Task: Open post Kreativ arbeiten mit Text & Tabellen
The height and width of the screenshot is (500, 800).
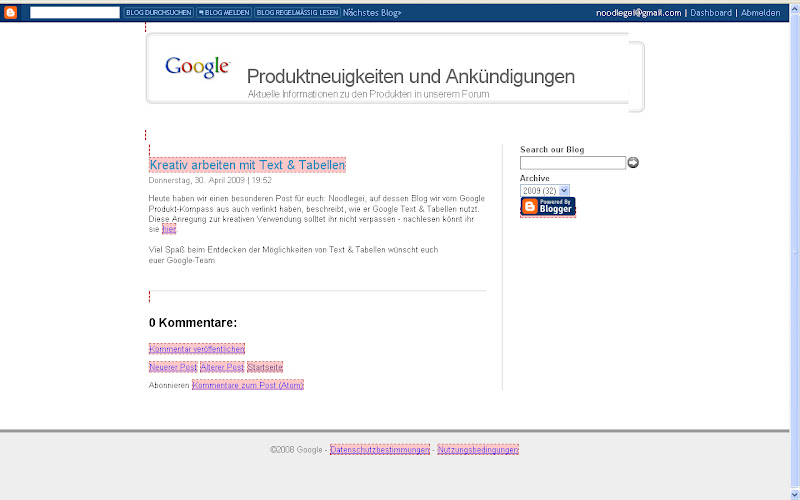Action: 247,165
